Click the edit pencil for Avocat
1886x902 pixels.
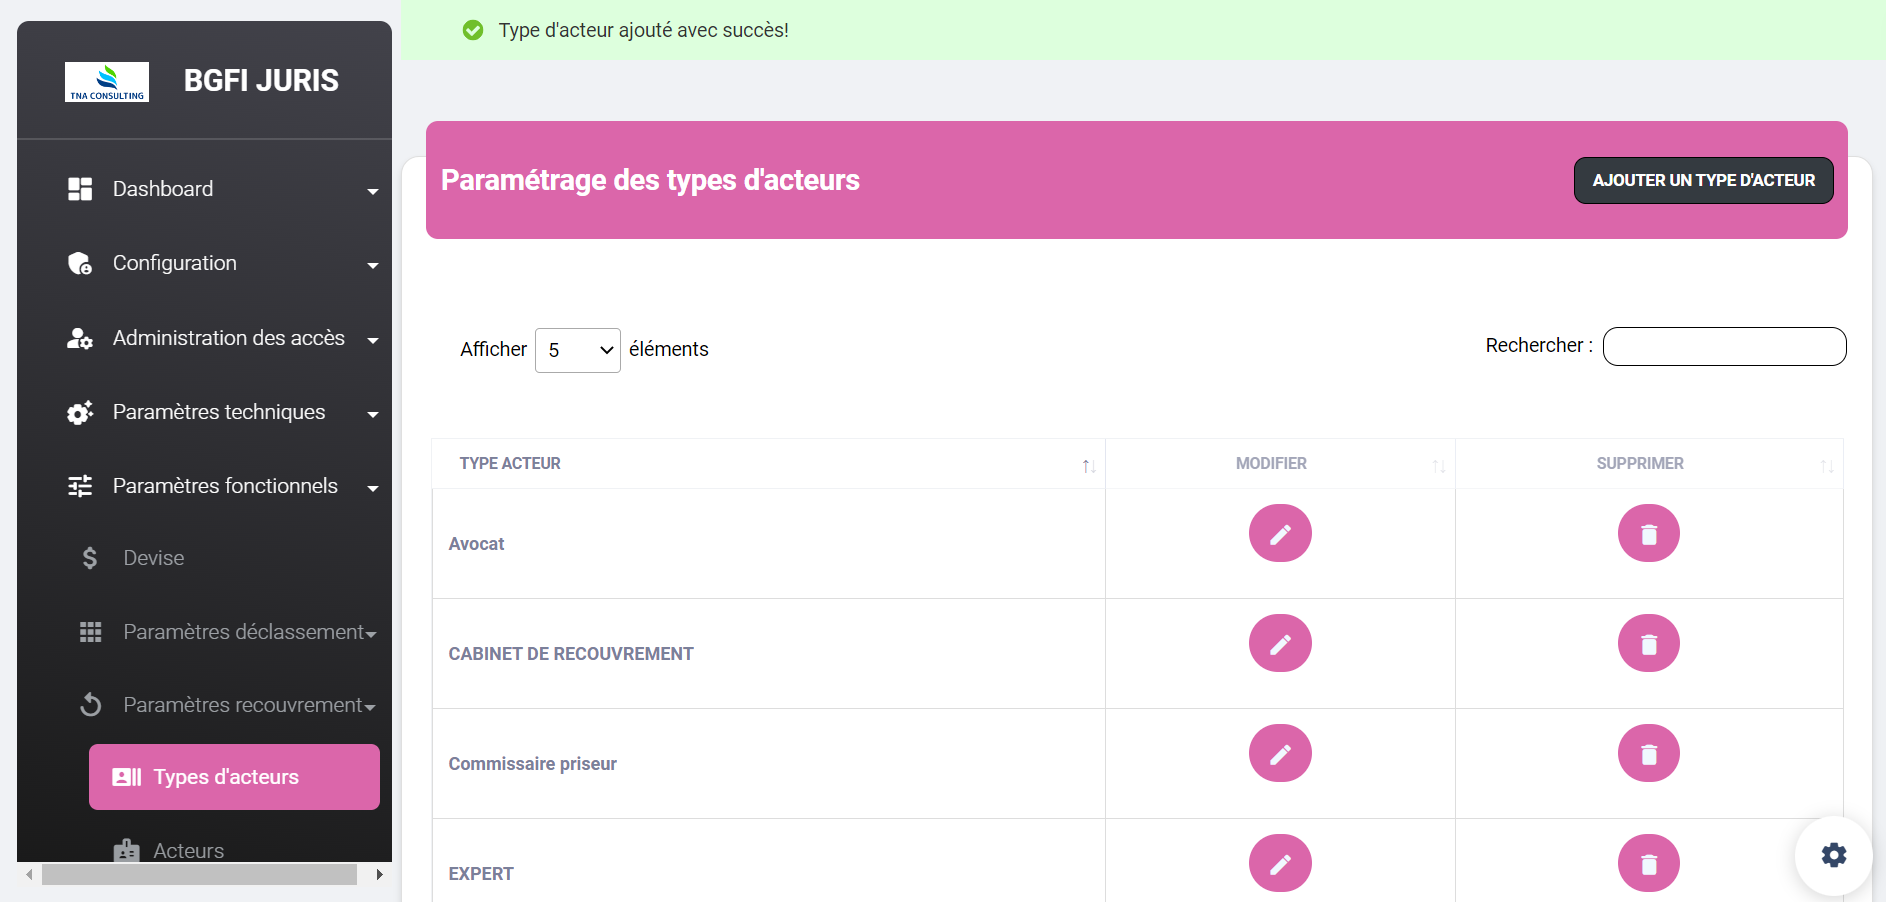pos(1279,534)
